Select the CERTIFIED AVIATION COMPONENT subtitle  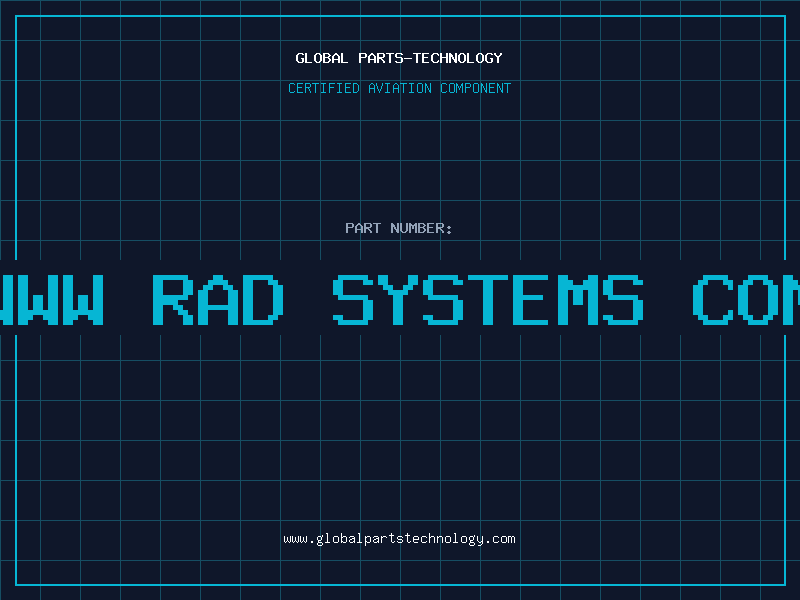(x=399, y=88)
